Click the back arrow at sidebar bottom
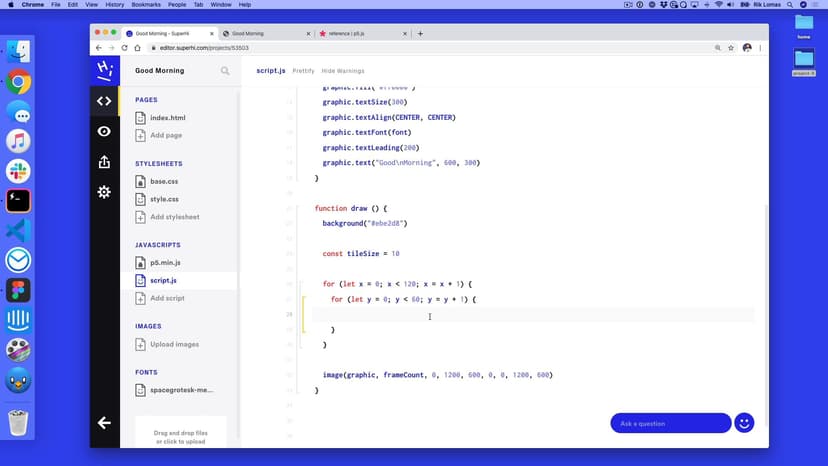The height and width of the screenshot is (466, 828). tap(104, 423)
